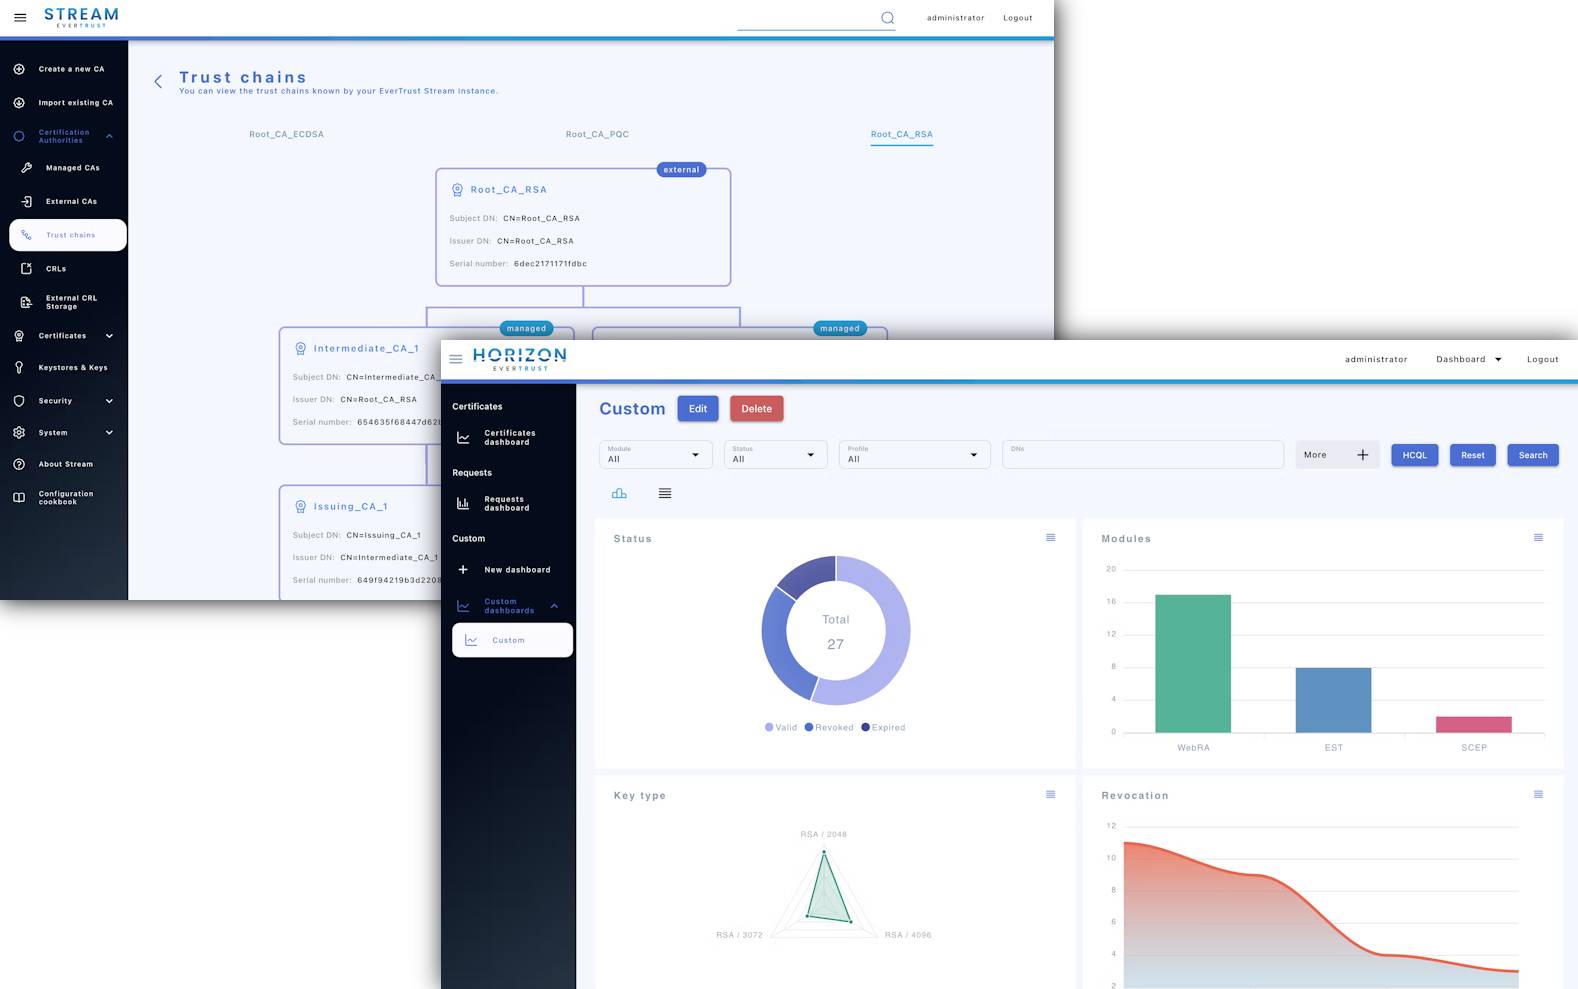Image resolution: width=1578 pixels, height=989 pixels.
Task: Click the plus icon beside More
Action: tap(1362, 455)
